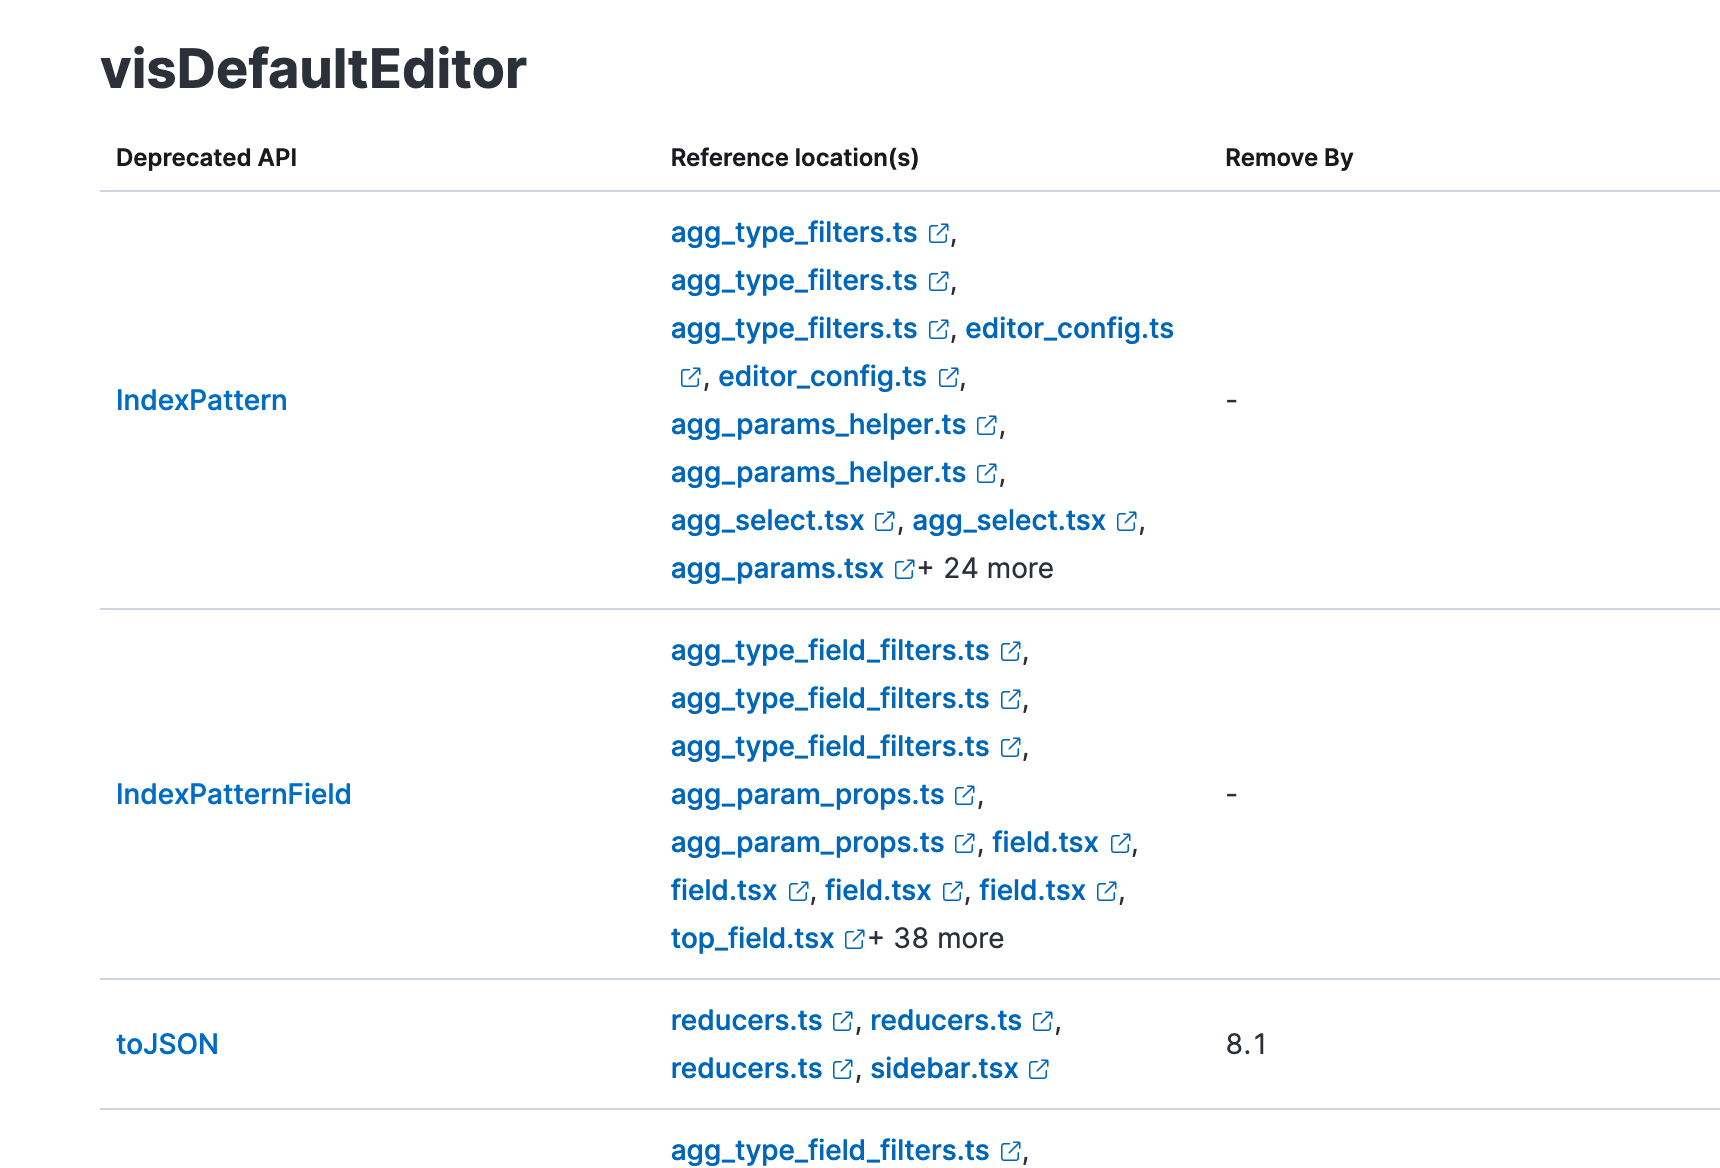Image resolution: width=1720 pixels, height=1168 pixels.
Task: Open the IndexPattern deprecated API link
Action: pos(201,400)
